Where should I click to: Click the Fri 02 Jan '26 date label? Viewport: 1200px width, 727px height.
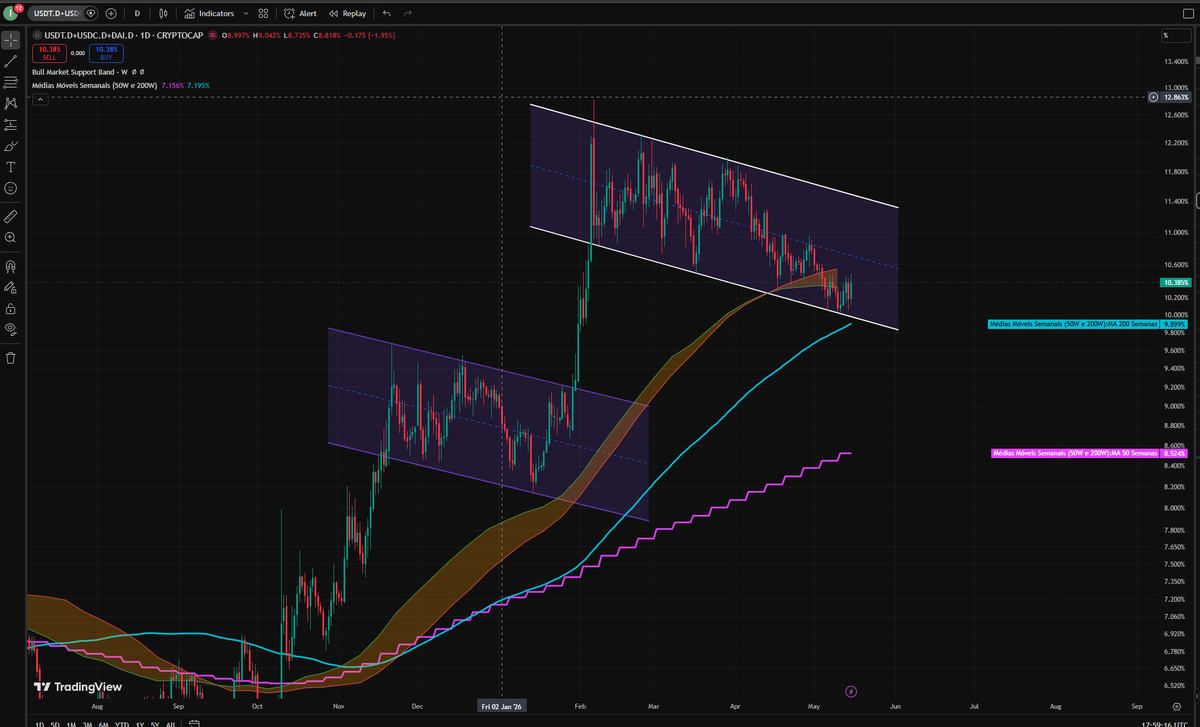coord(501,704)
